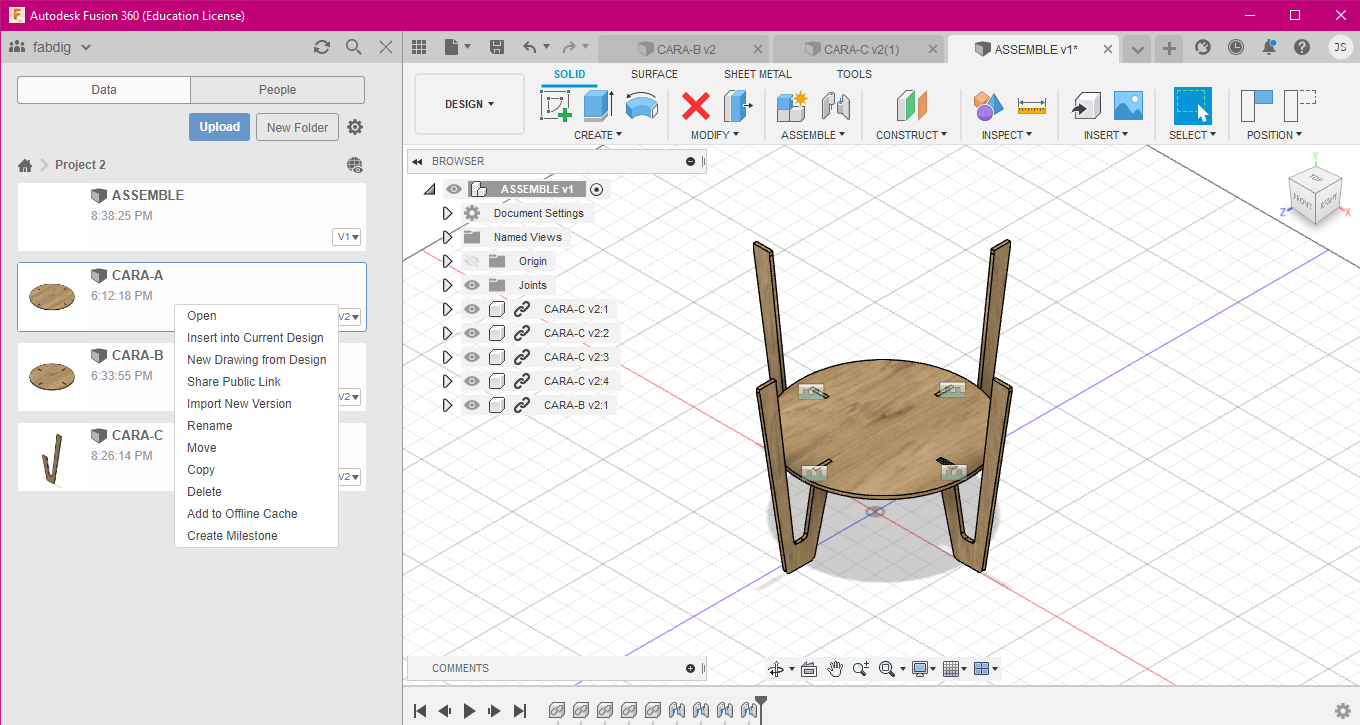This screenshot has height=725, width=1360.
Task: Click the New Folder button
Action: 297,127
